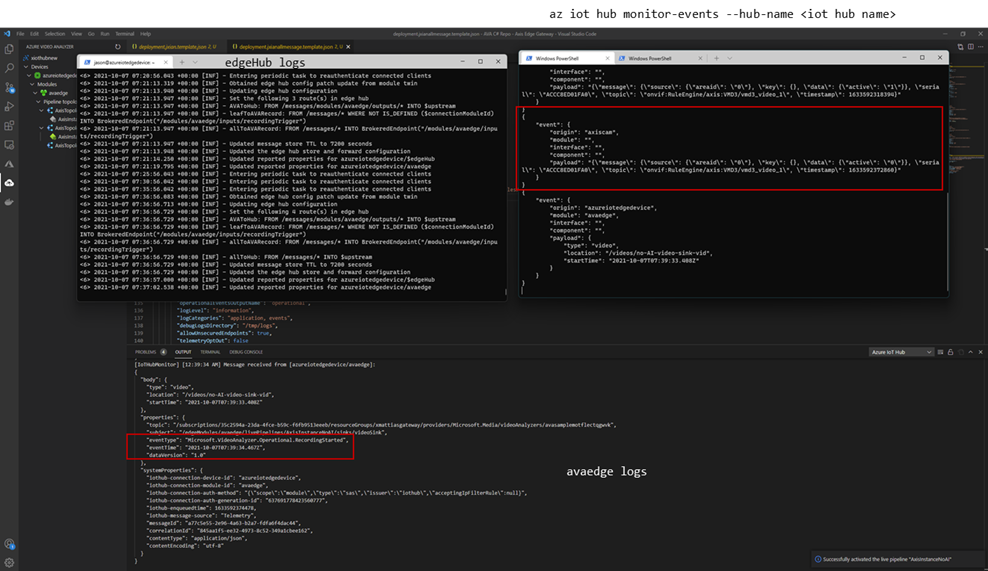
Task: Open the Search view in the activity bar
Action: pos(9,68)
